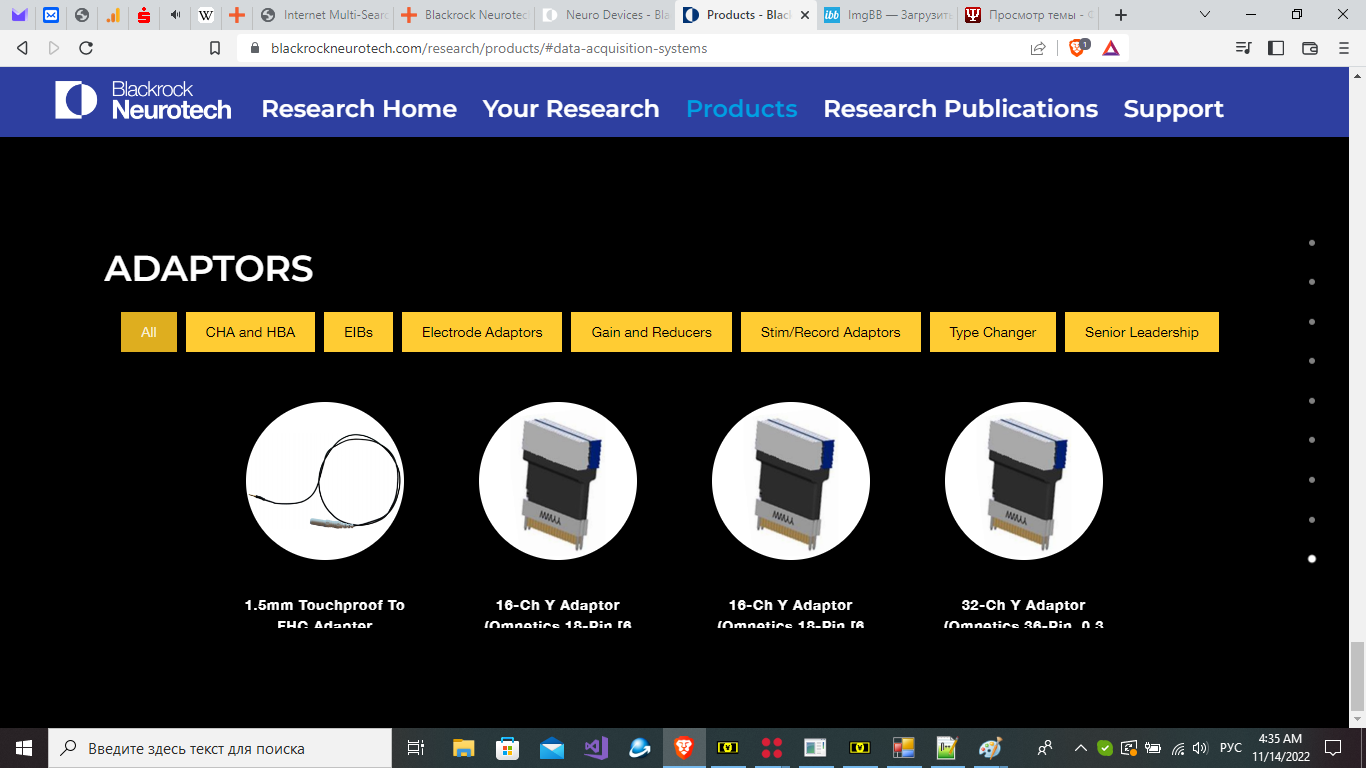Screen dimensions: 1366x768
Task: Switch to the pinned blue envelope mail tab
Action: 50,15
